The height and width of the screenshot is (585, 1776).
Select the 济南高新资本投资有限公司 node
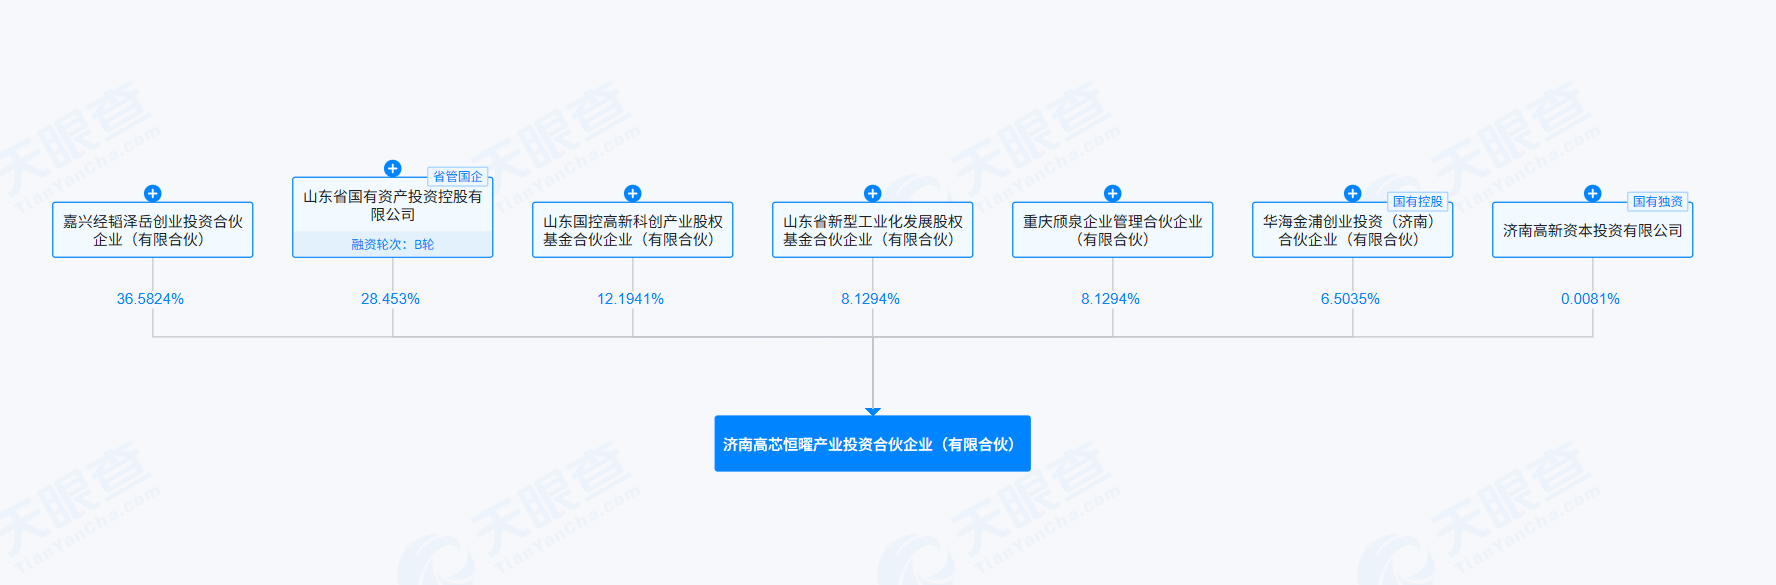[1592, 231]
